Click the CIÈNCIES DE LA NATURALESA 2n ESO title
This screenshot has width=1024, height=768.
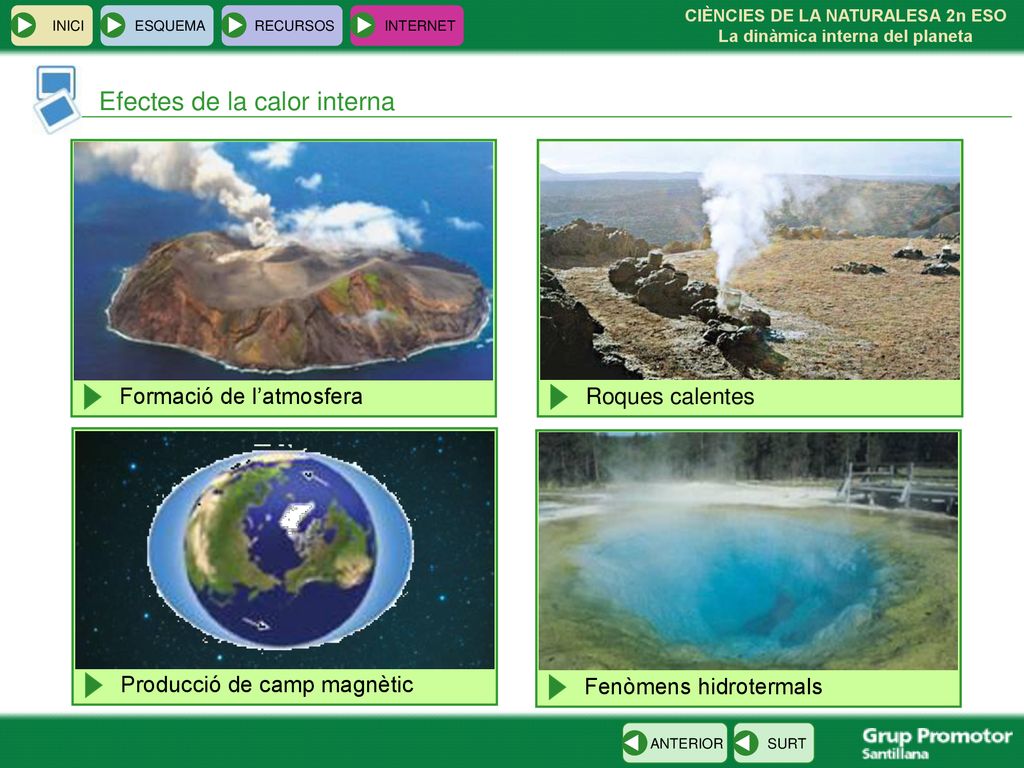point(846,16)
